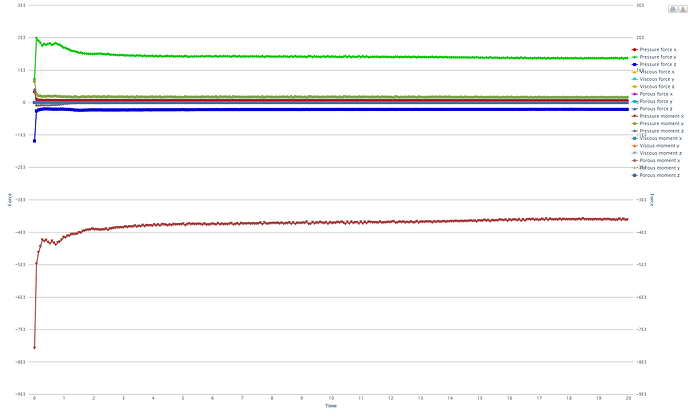Toggle Viscous moment y legend entry

656,146
